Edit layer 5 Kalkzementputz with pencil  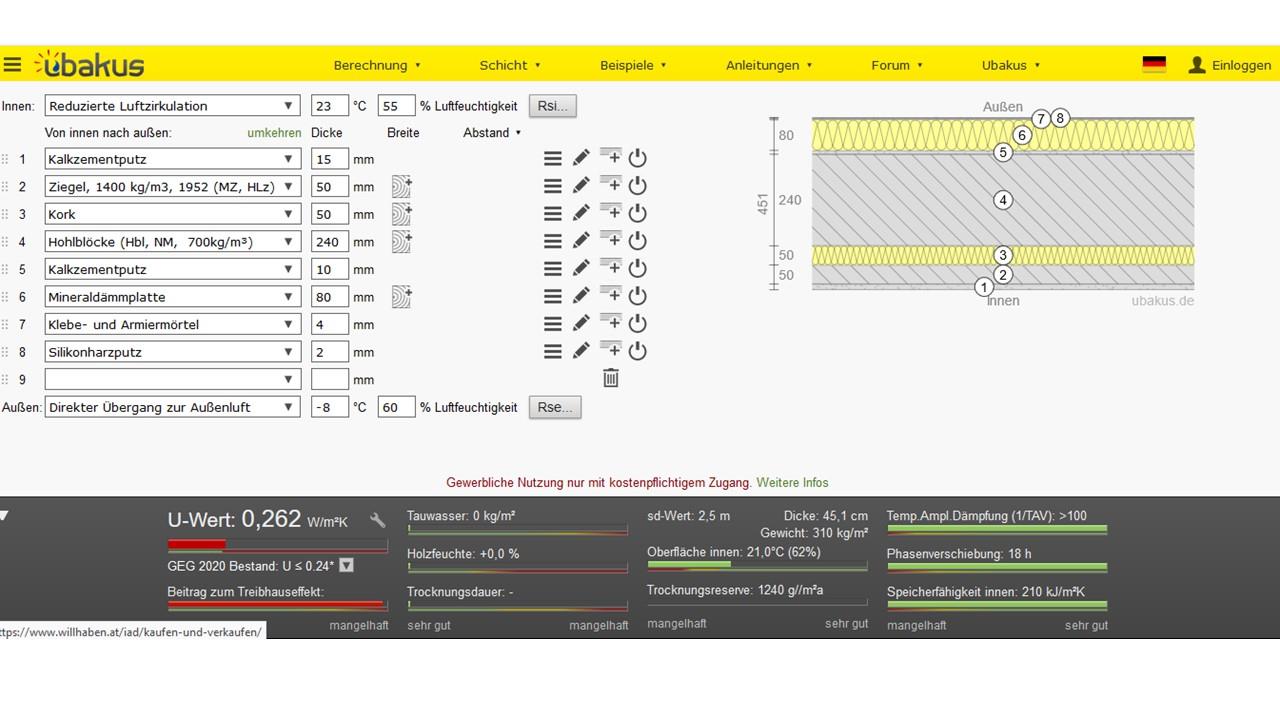(581, 269)
